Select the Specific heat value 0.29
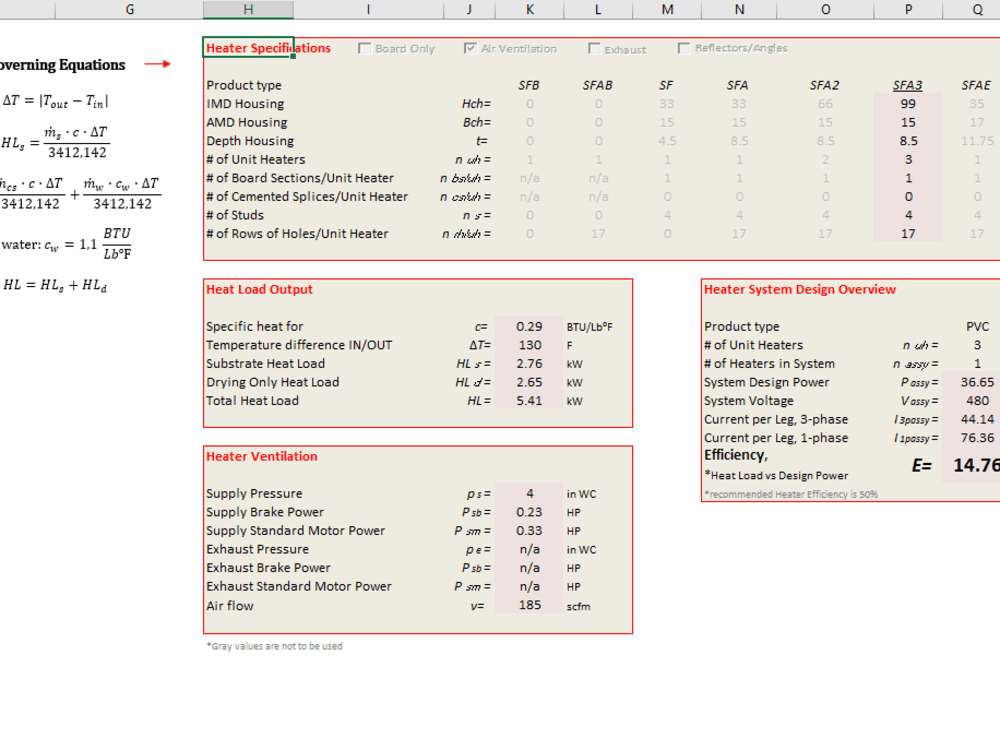The width and height of the screenshot is (1000, 750). click(529, 325)
